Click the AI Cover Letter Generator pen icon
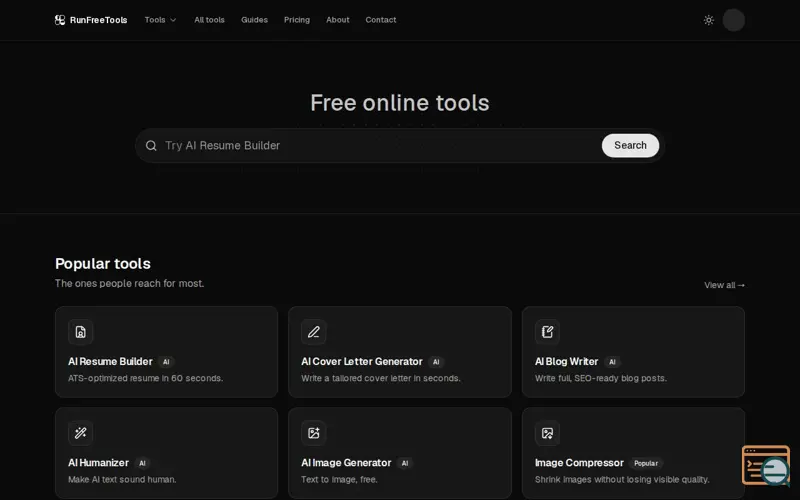800x500 pixels. [x=314, y=332]
